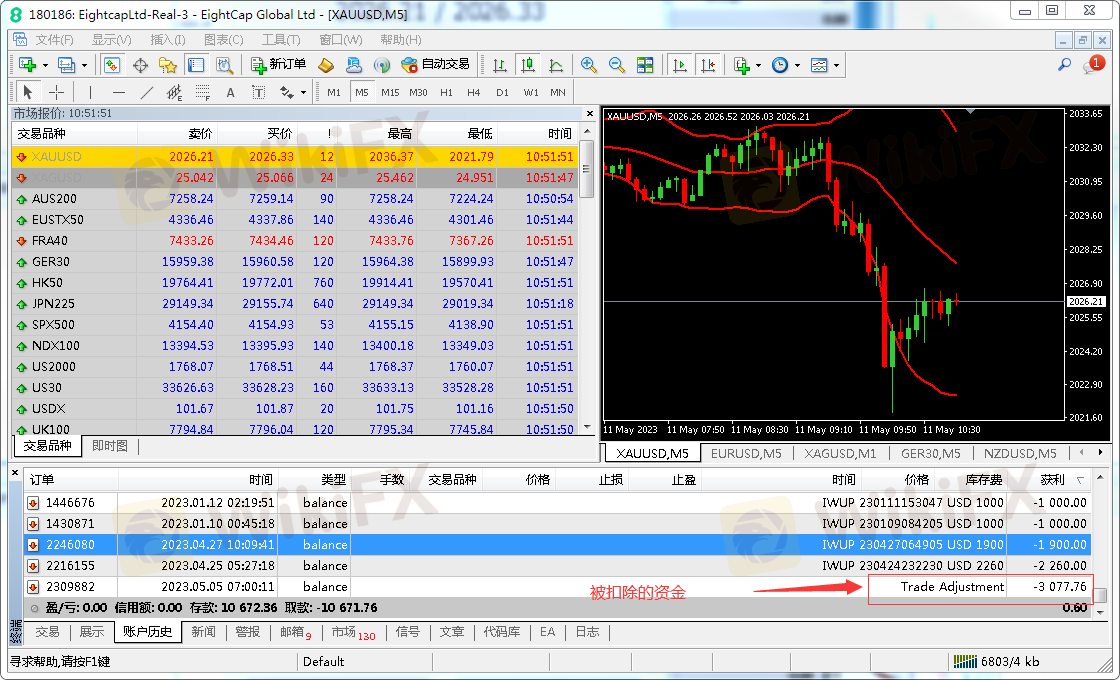
Task: Toggle the Terminal panel icon
Action: pyautogui.click(x=196, y=65)
